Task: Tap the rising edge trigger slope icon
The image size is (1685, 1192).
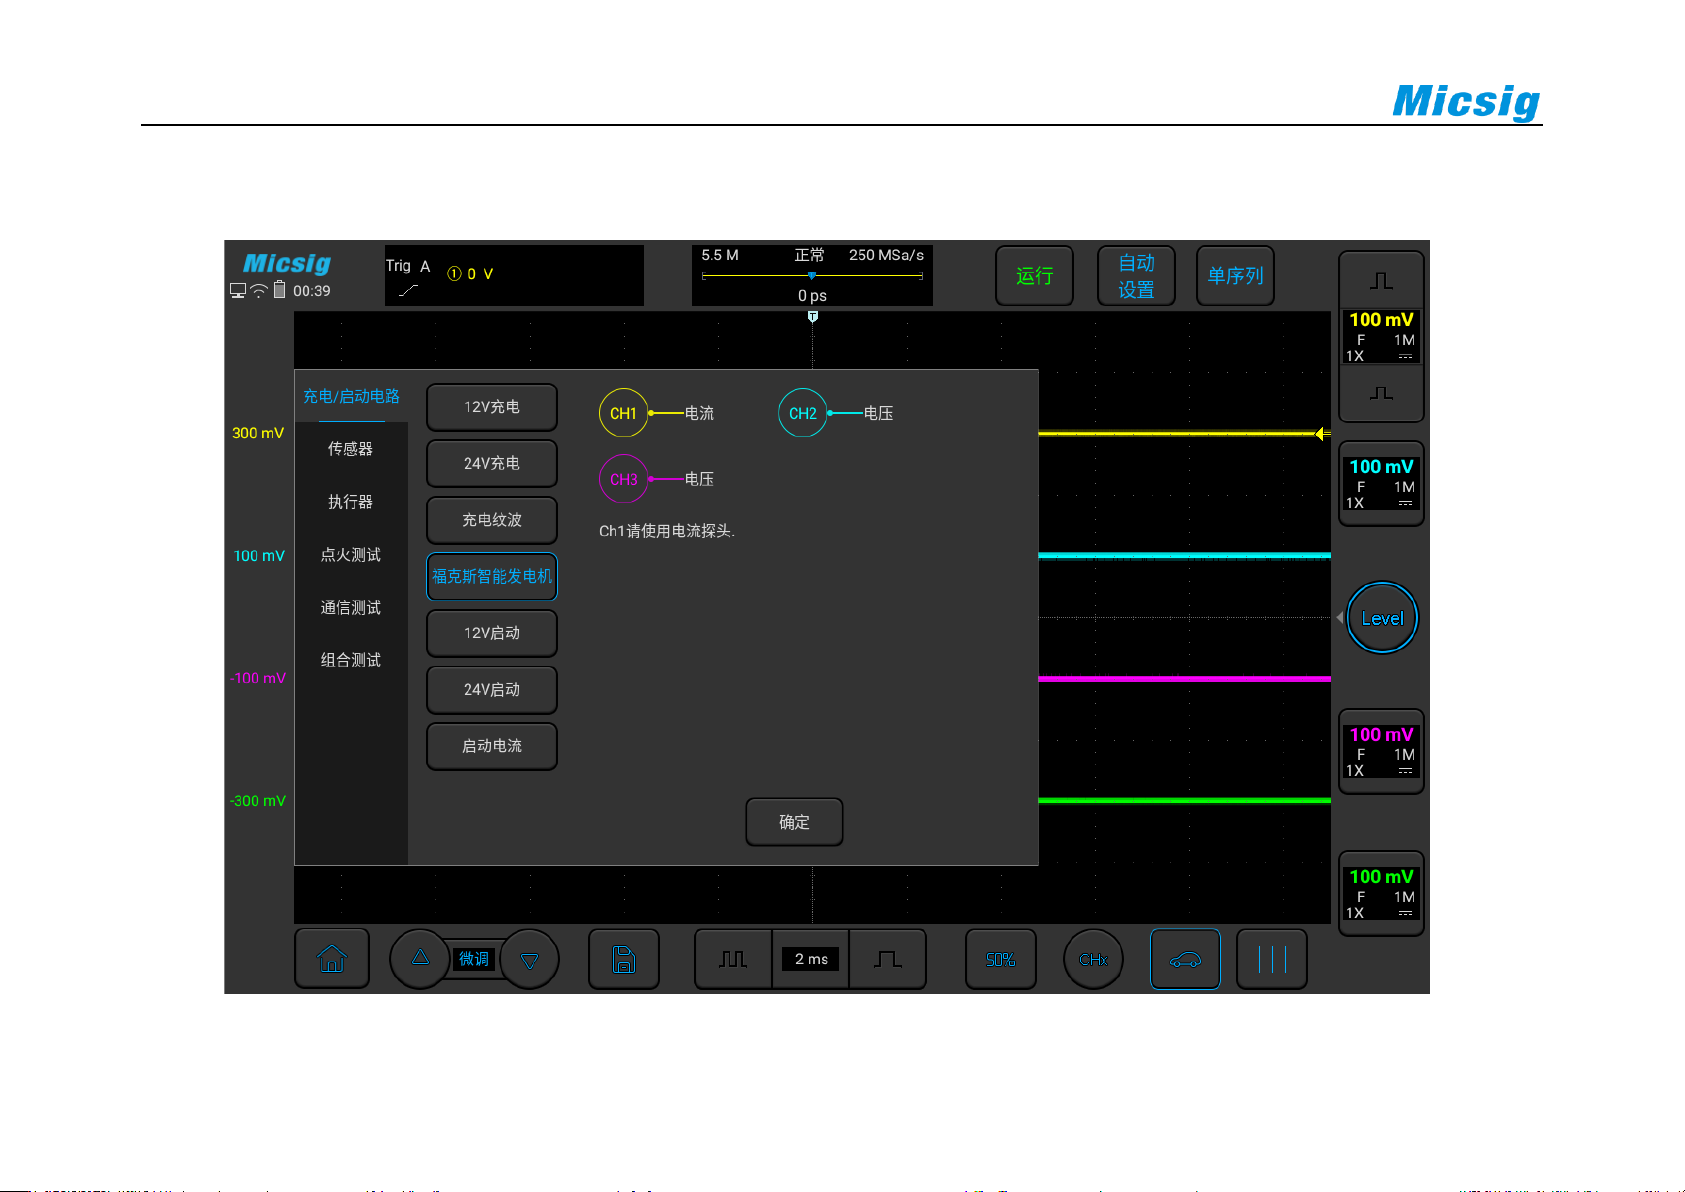Action: [x=409, y=290]
